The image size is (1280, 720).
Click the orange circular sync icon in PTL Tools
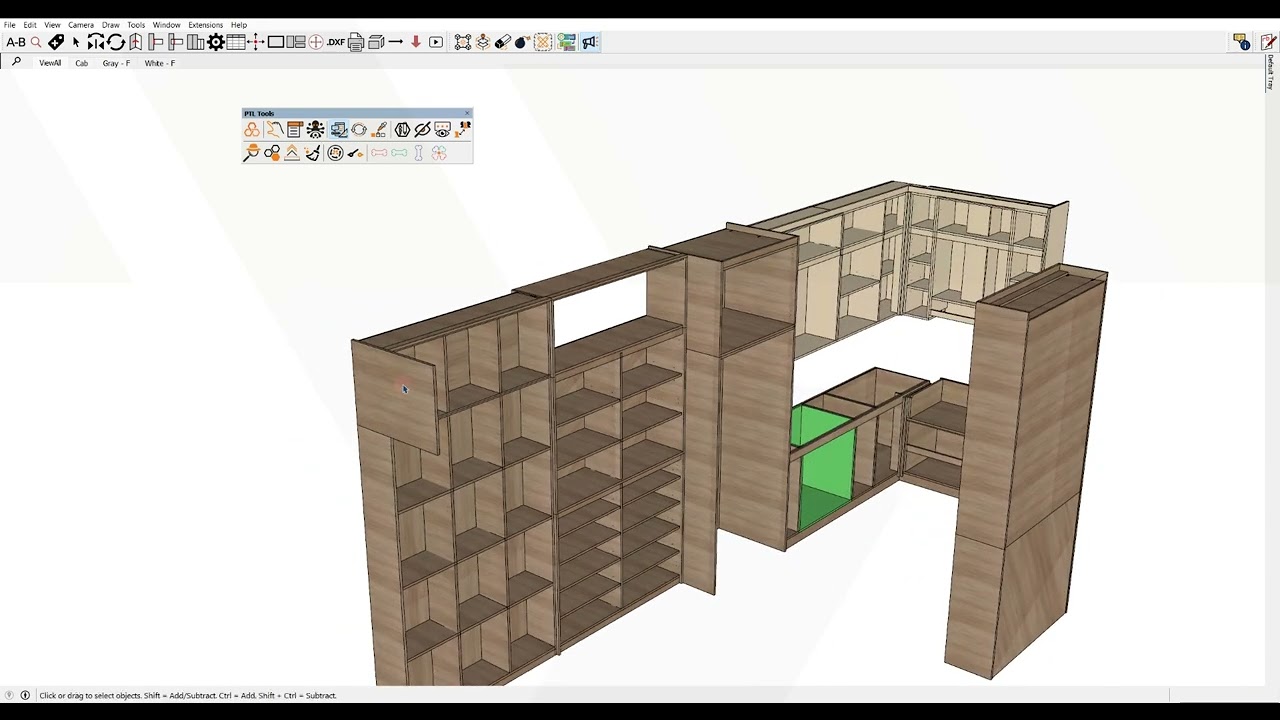click(359, 130)
